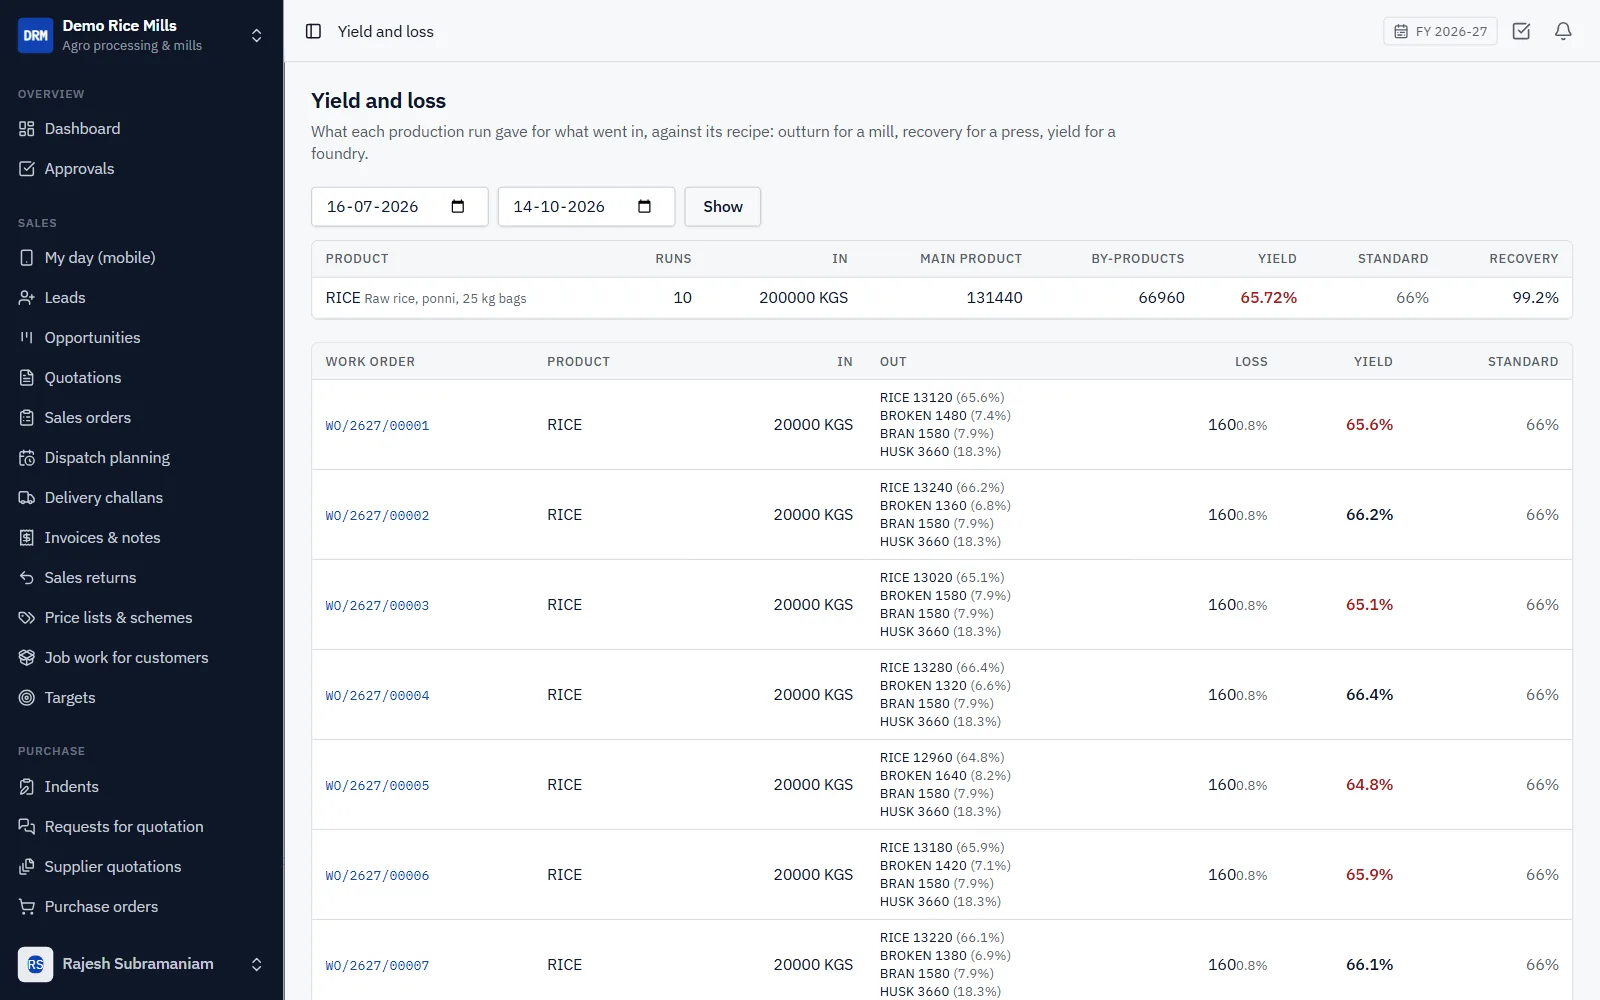Viewport: 1600px width, 1000px height.
Task: Click yield 66.4% in the WO/2627/00004 row
Action: coord(1369,695)
